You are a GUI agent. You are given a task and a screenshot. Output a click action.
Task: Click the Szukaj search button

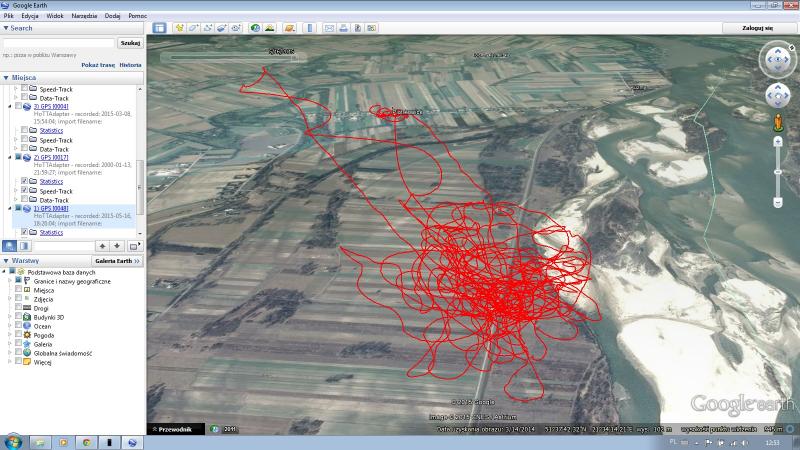129,43
